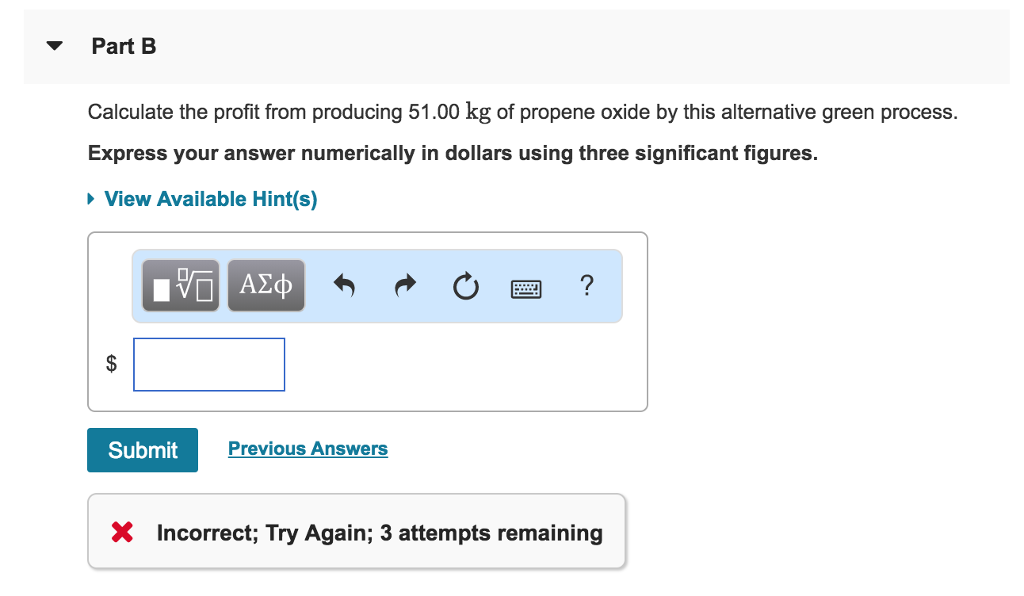Click the Incorrect; Try Again feedback box
Viewport: 1024px width, 596px height.
tap(357, 531)
